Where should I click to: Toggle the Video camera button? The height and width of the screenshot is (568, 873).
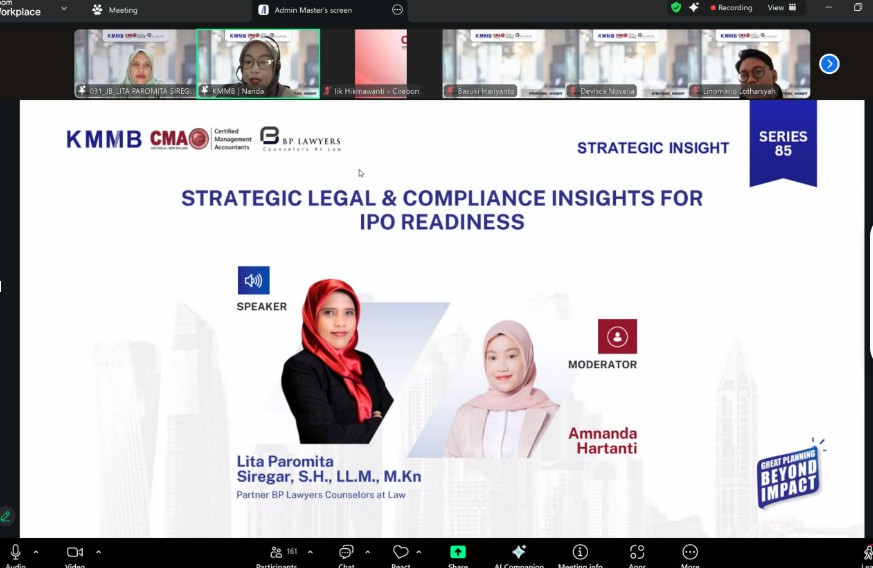point(75,552)
